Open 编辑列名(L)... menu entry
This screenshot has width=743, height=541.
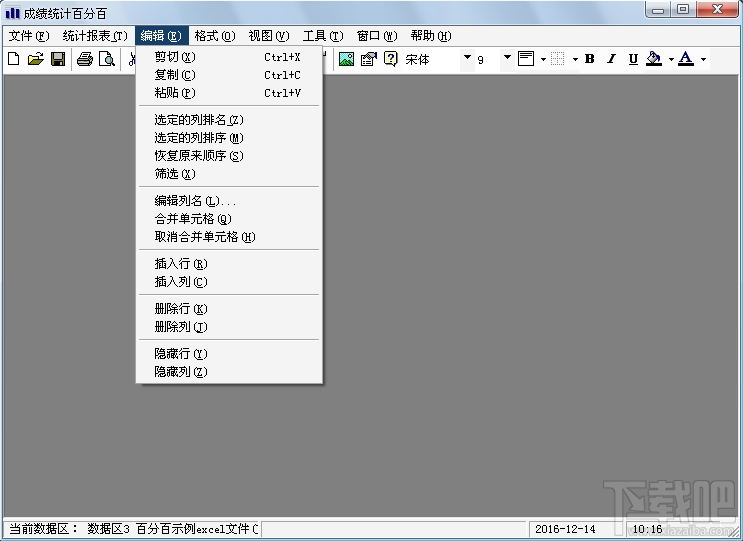point(229,201)
